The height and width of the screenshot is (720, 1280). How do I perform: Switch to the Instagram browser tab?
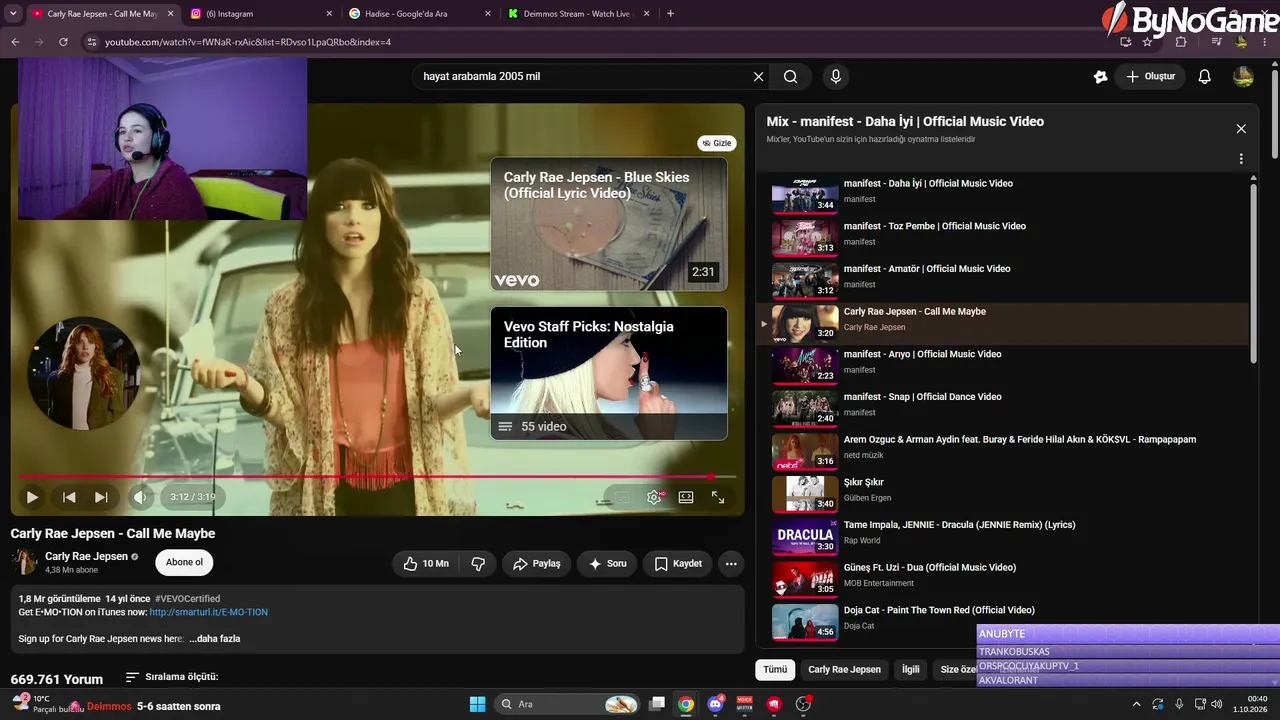click(258, 14)
